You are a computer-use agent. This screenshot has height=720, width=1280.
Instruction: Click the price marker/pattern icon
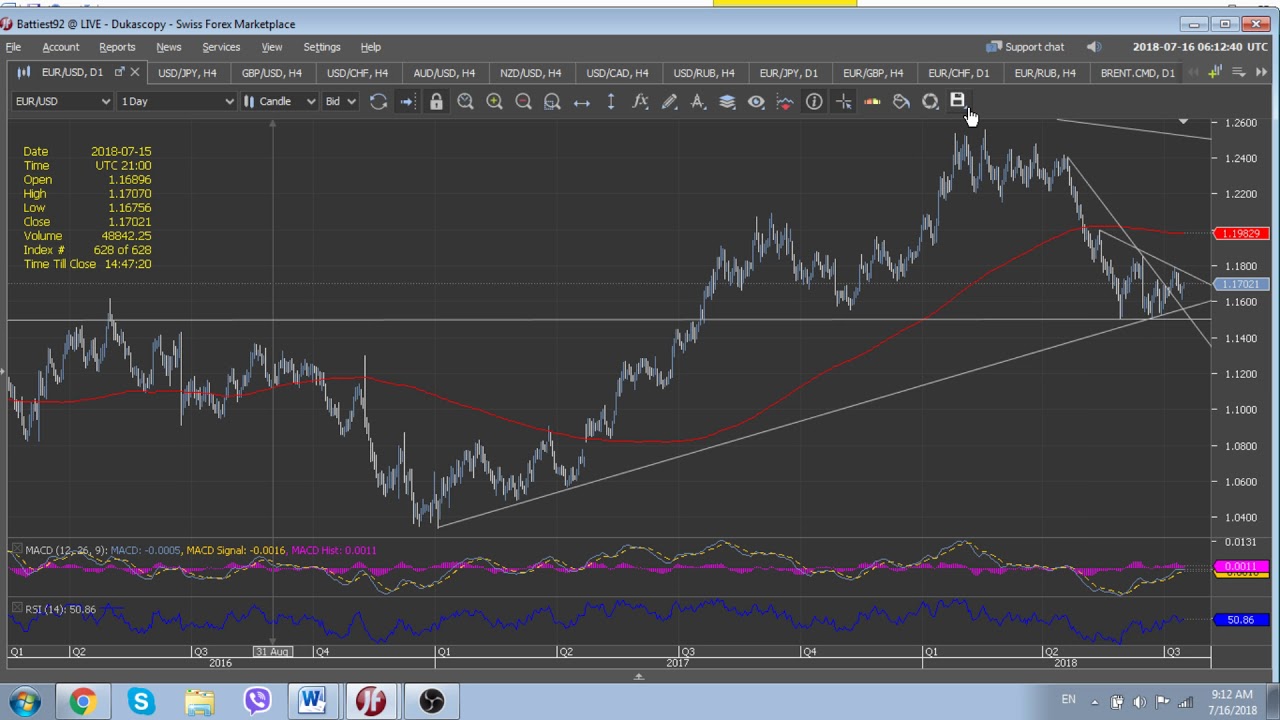pyautogui.click(x=785, y=101)
